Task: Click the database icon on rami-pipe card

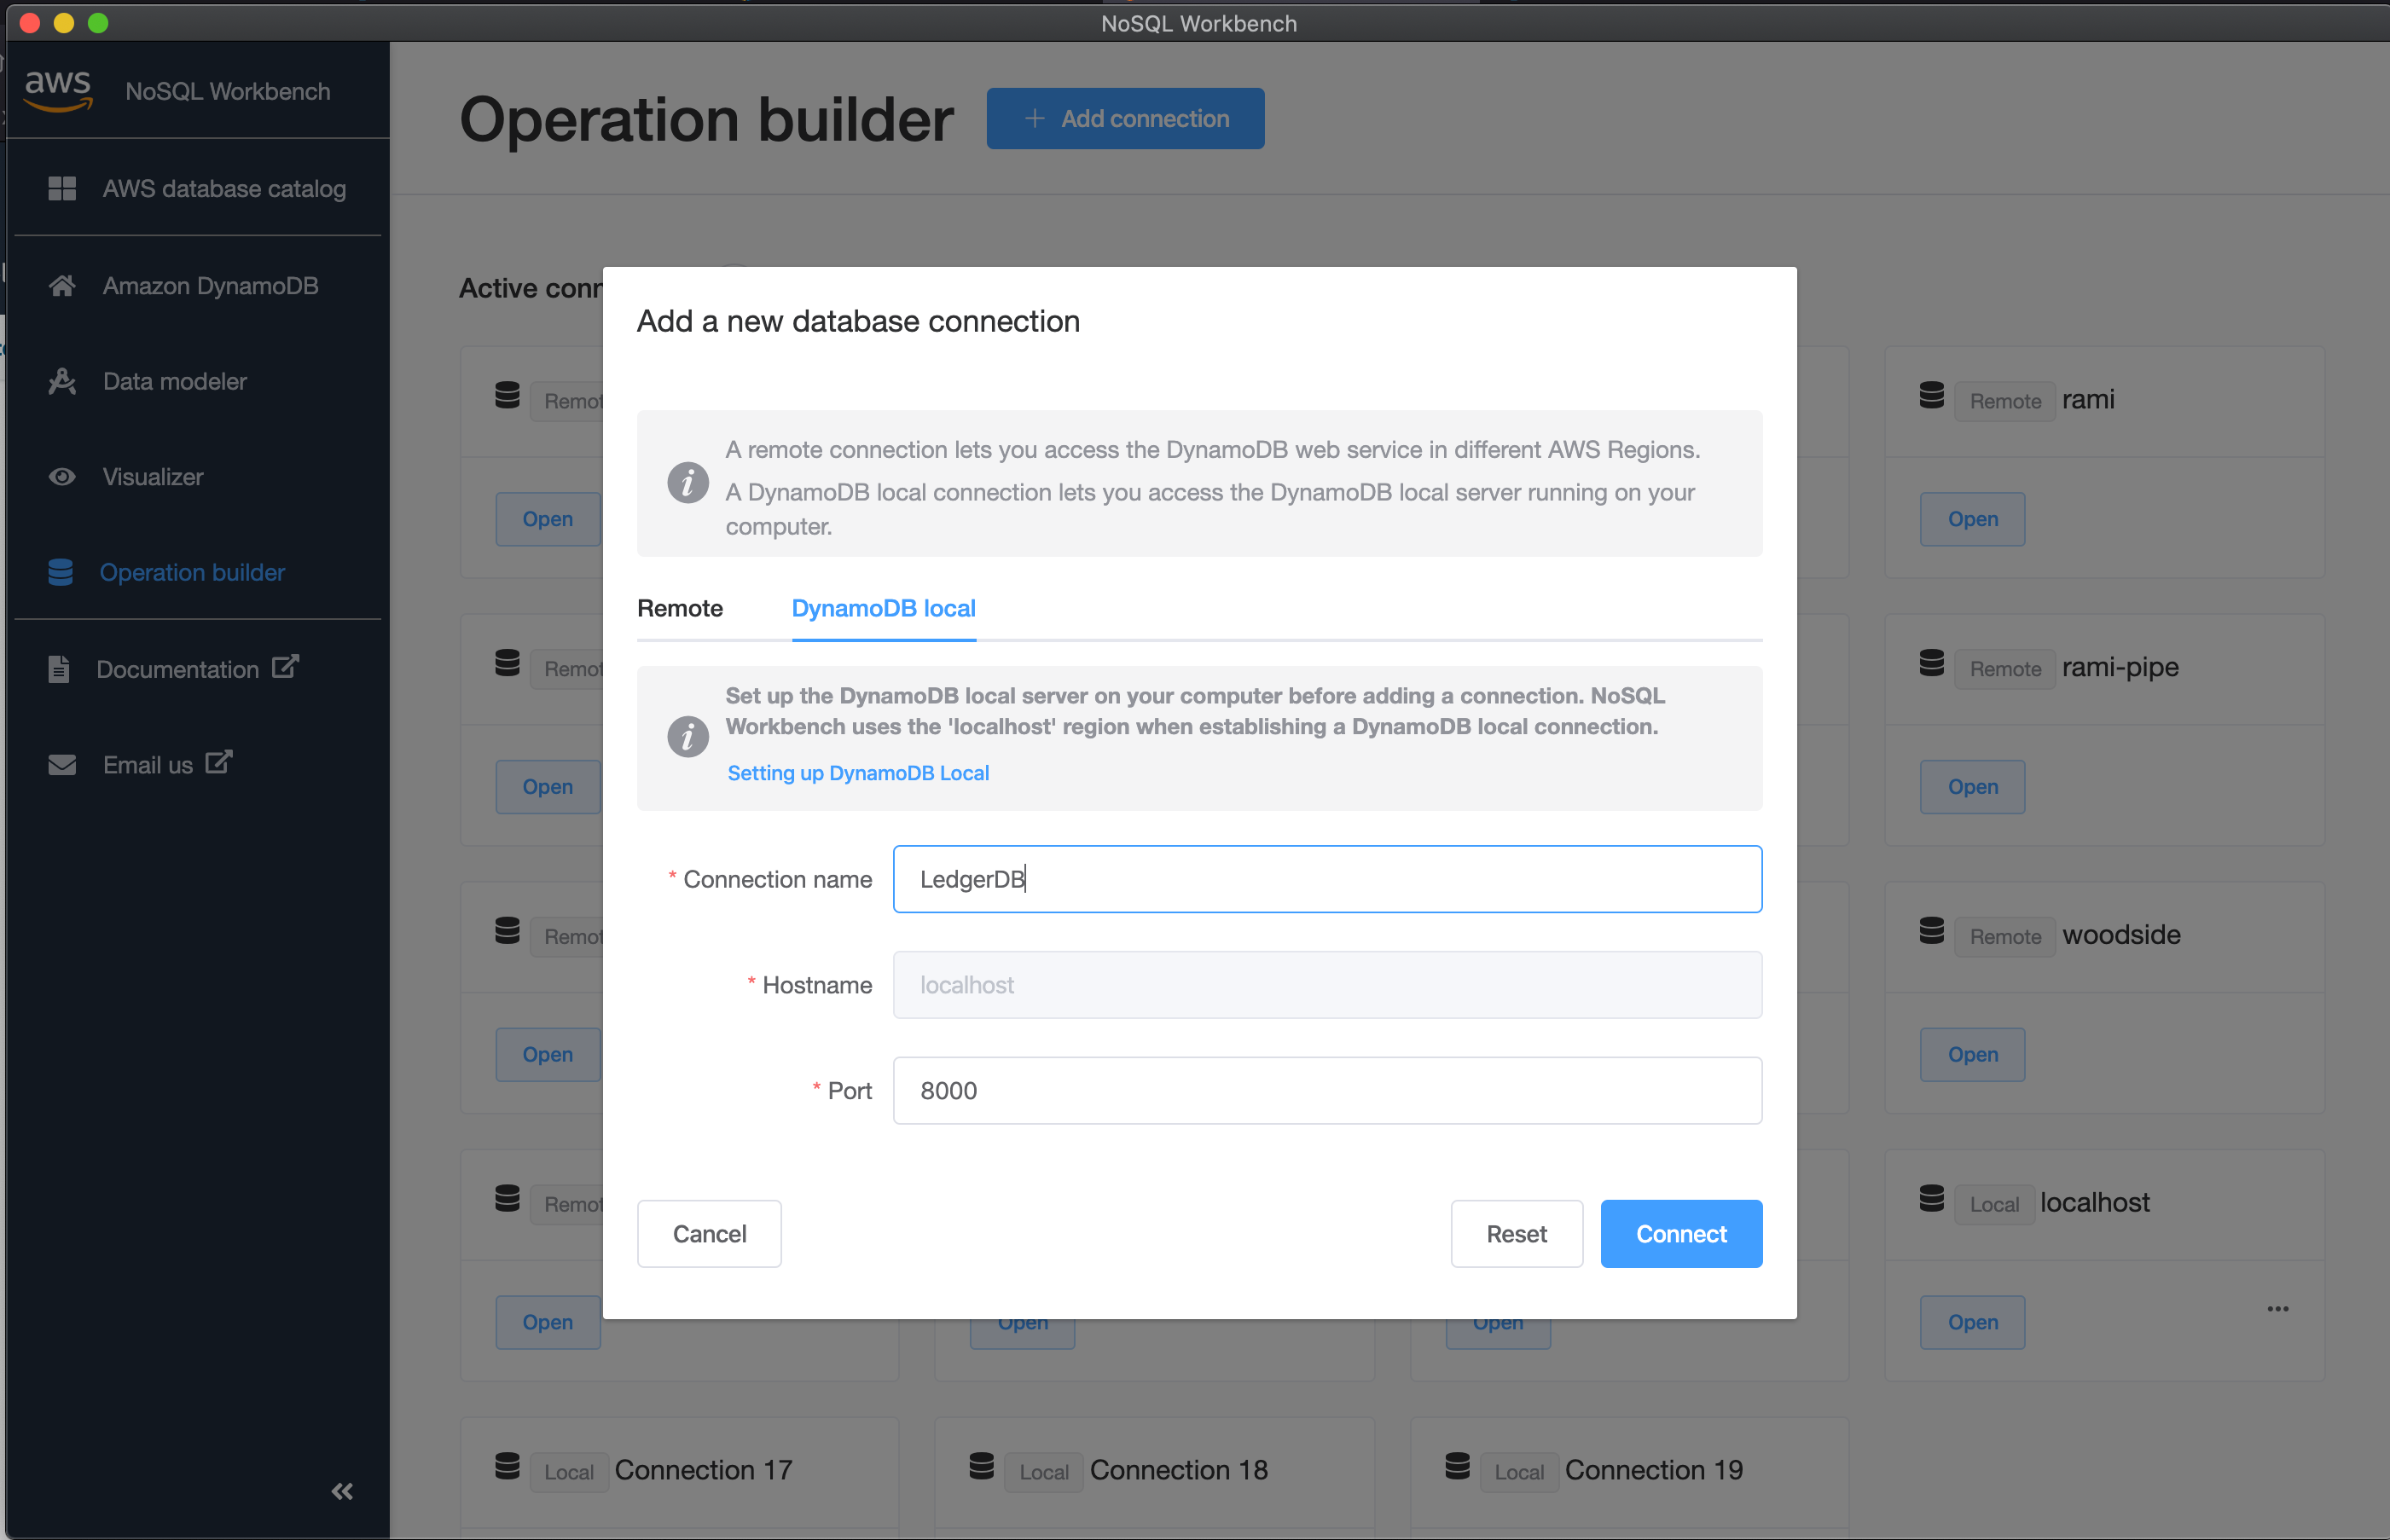Action: (1932, 663)
